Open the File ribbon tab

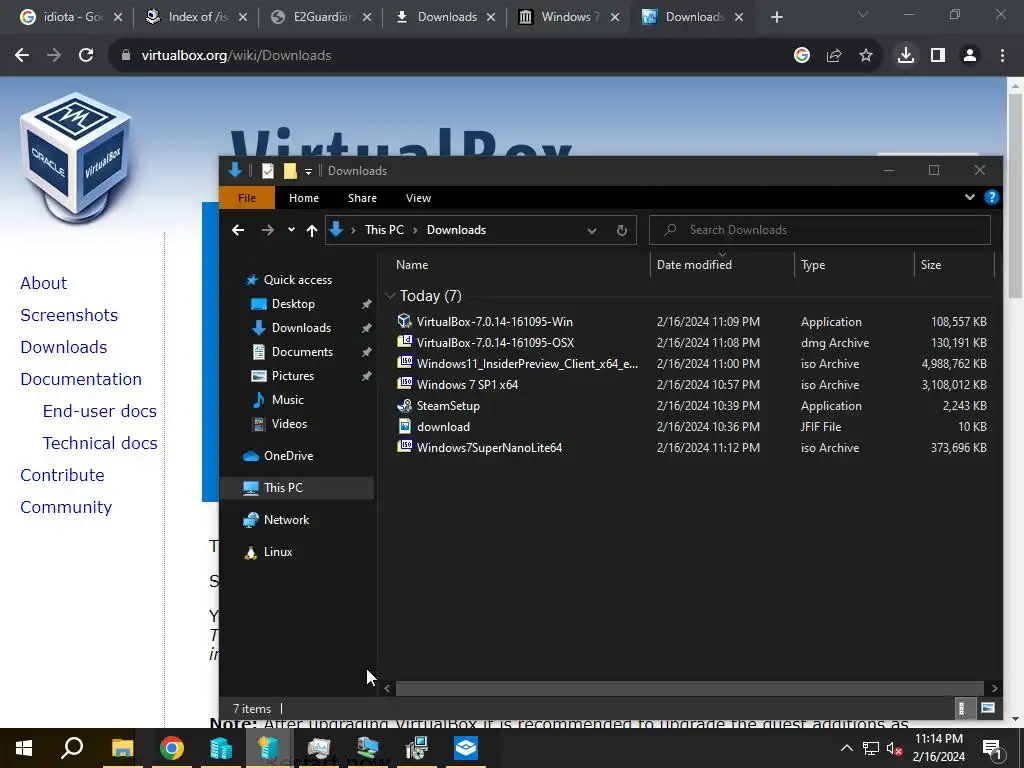(x=247, y=198)
